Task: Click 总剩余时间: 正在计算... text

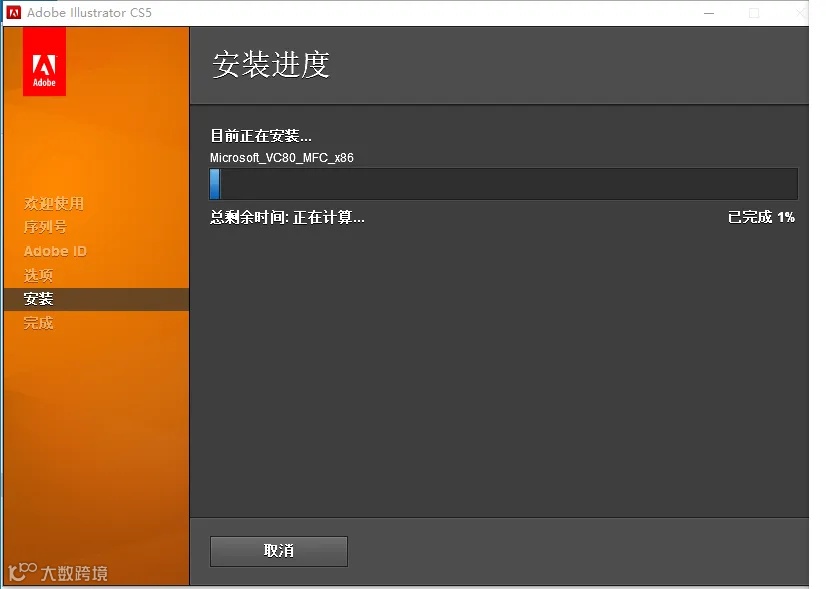Action: coord(287,217)
